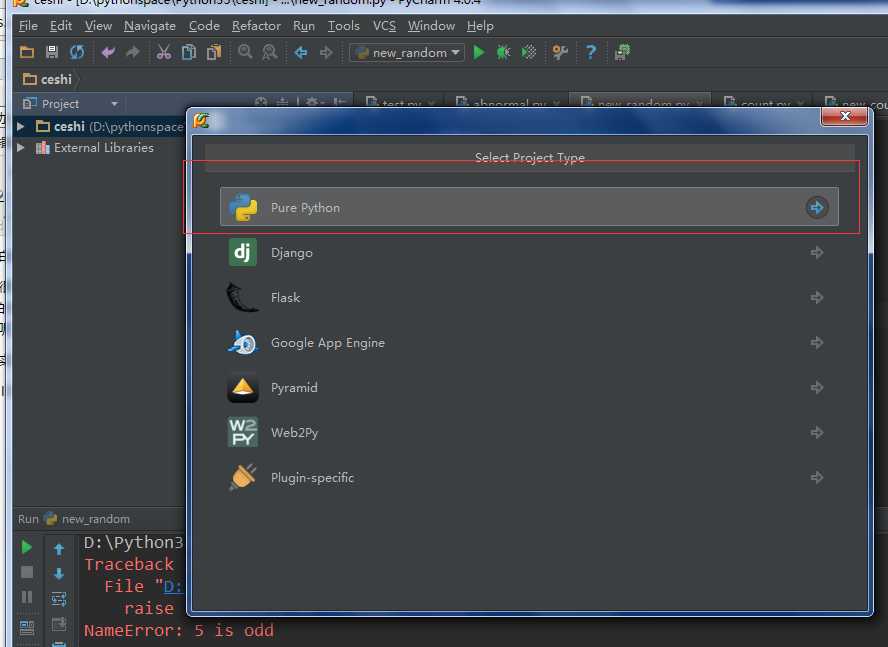
Task: Click the Redo arrow icon
Action: tap(133, 53)
